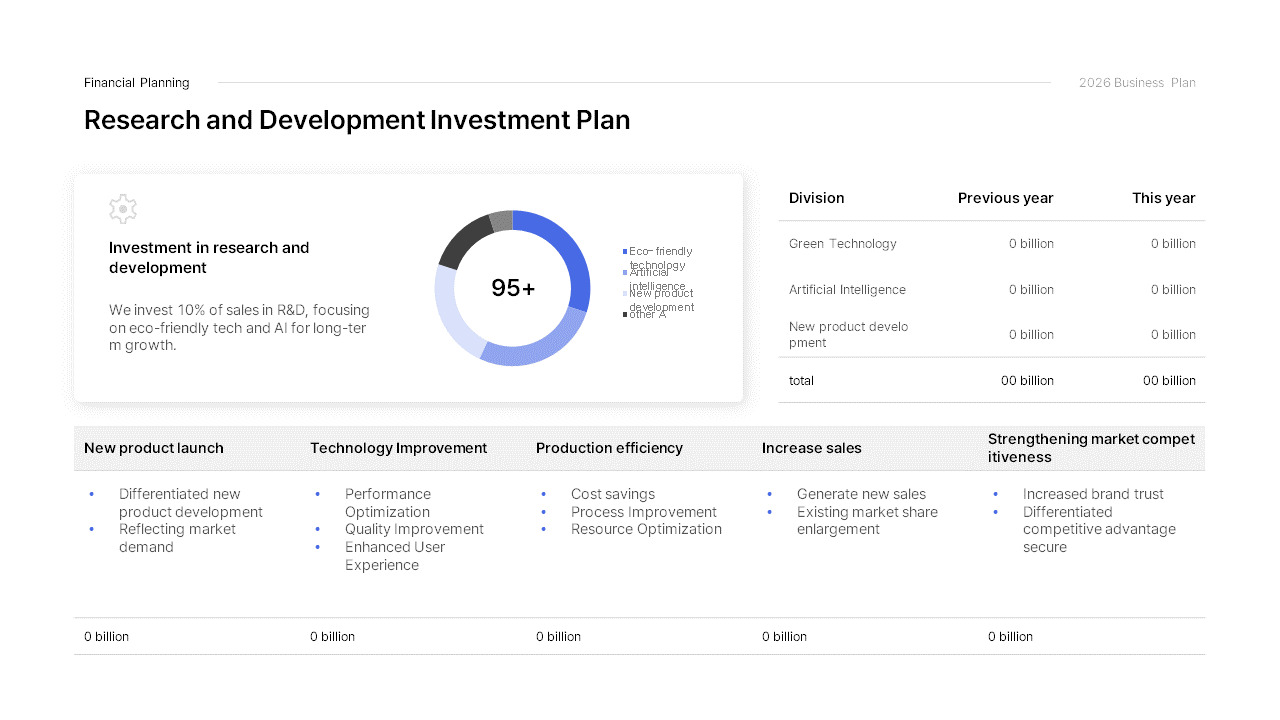Click the total row's This year '00 billion' value

tap(1170, 381)
